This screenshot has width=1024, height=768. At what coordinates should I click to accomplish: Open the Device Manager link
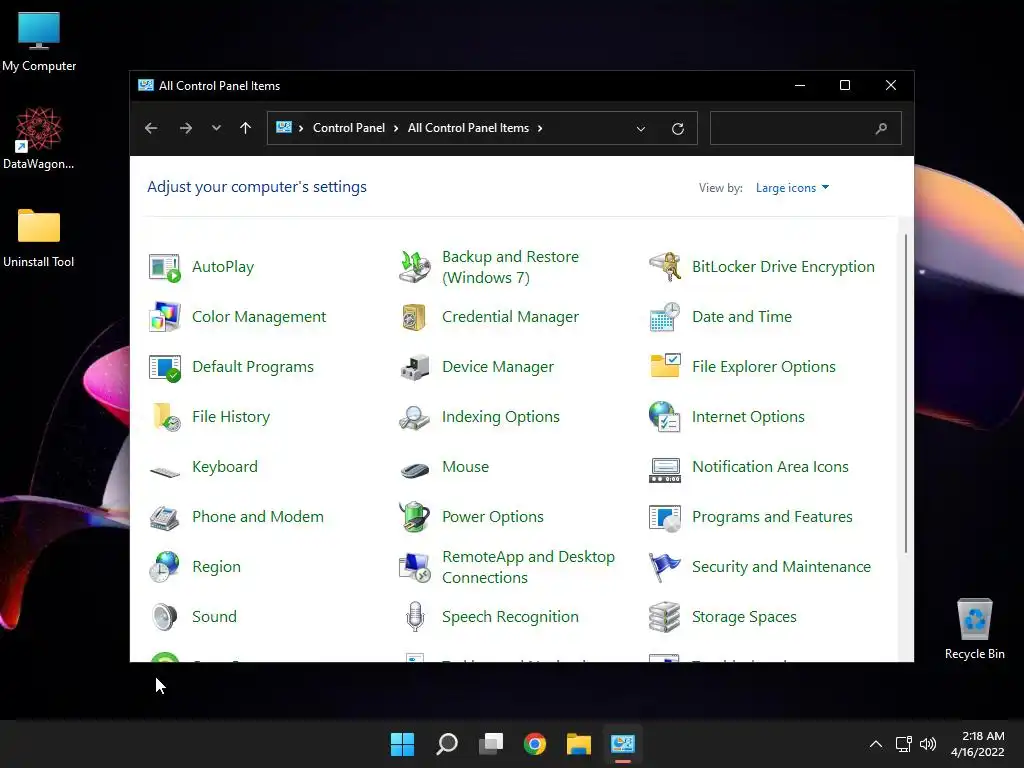(x=498, y=367)
